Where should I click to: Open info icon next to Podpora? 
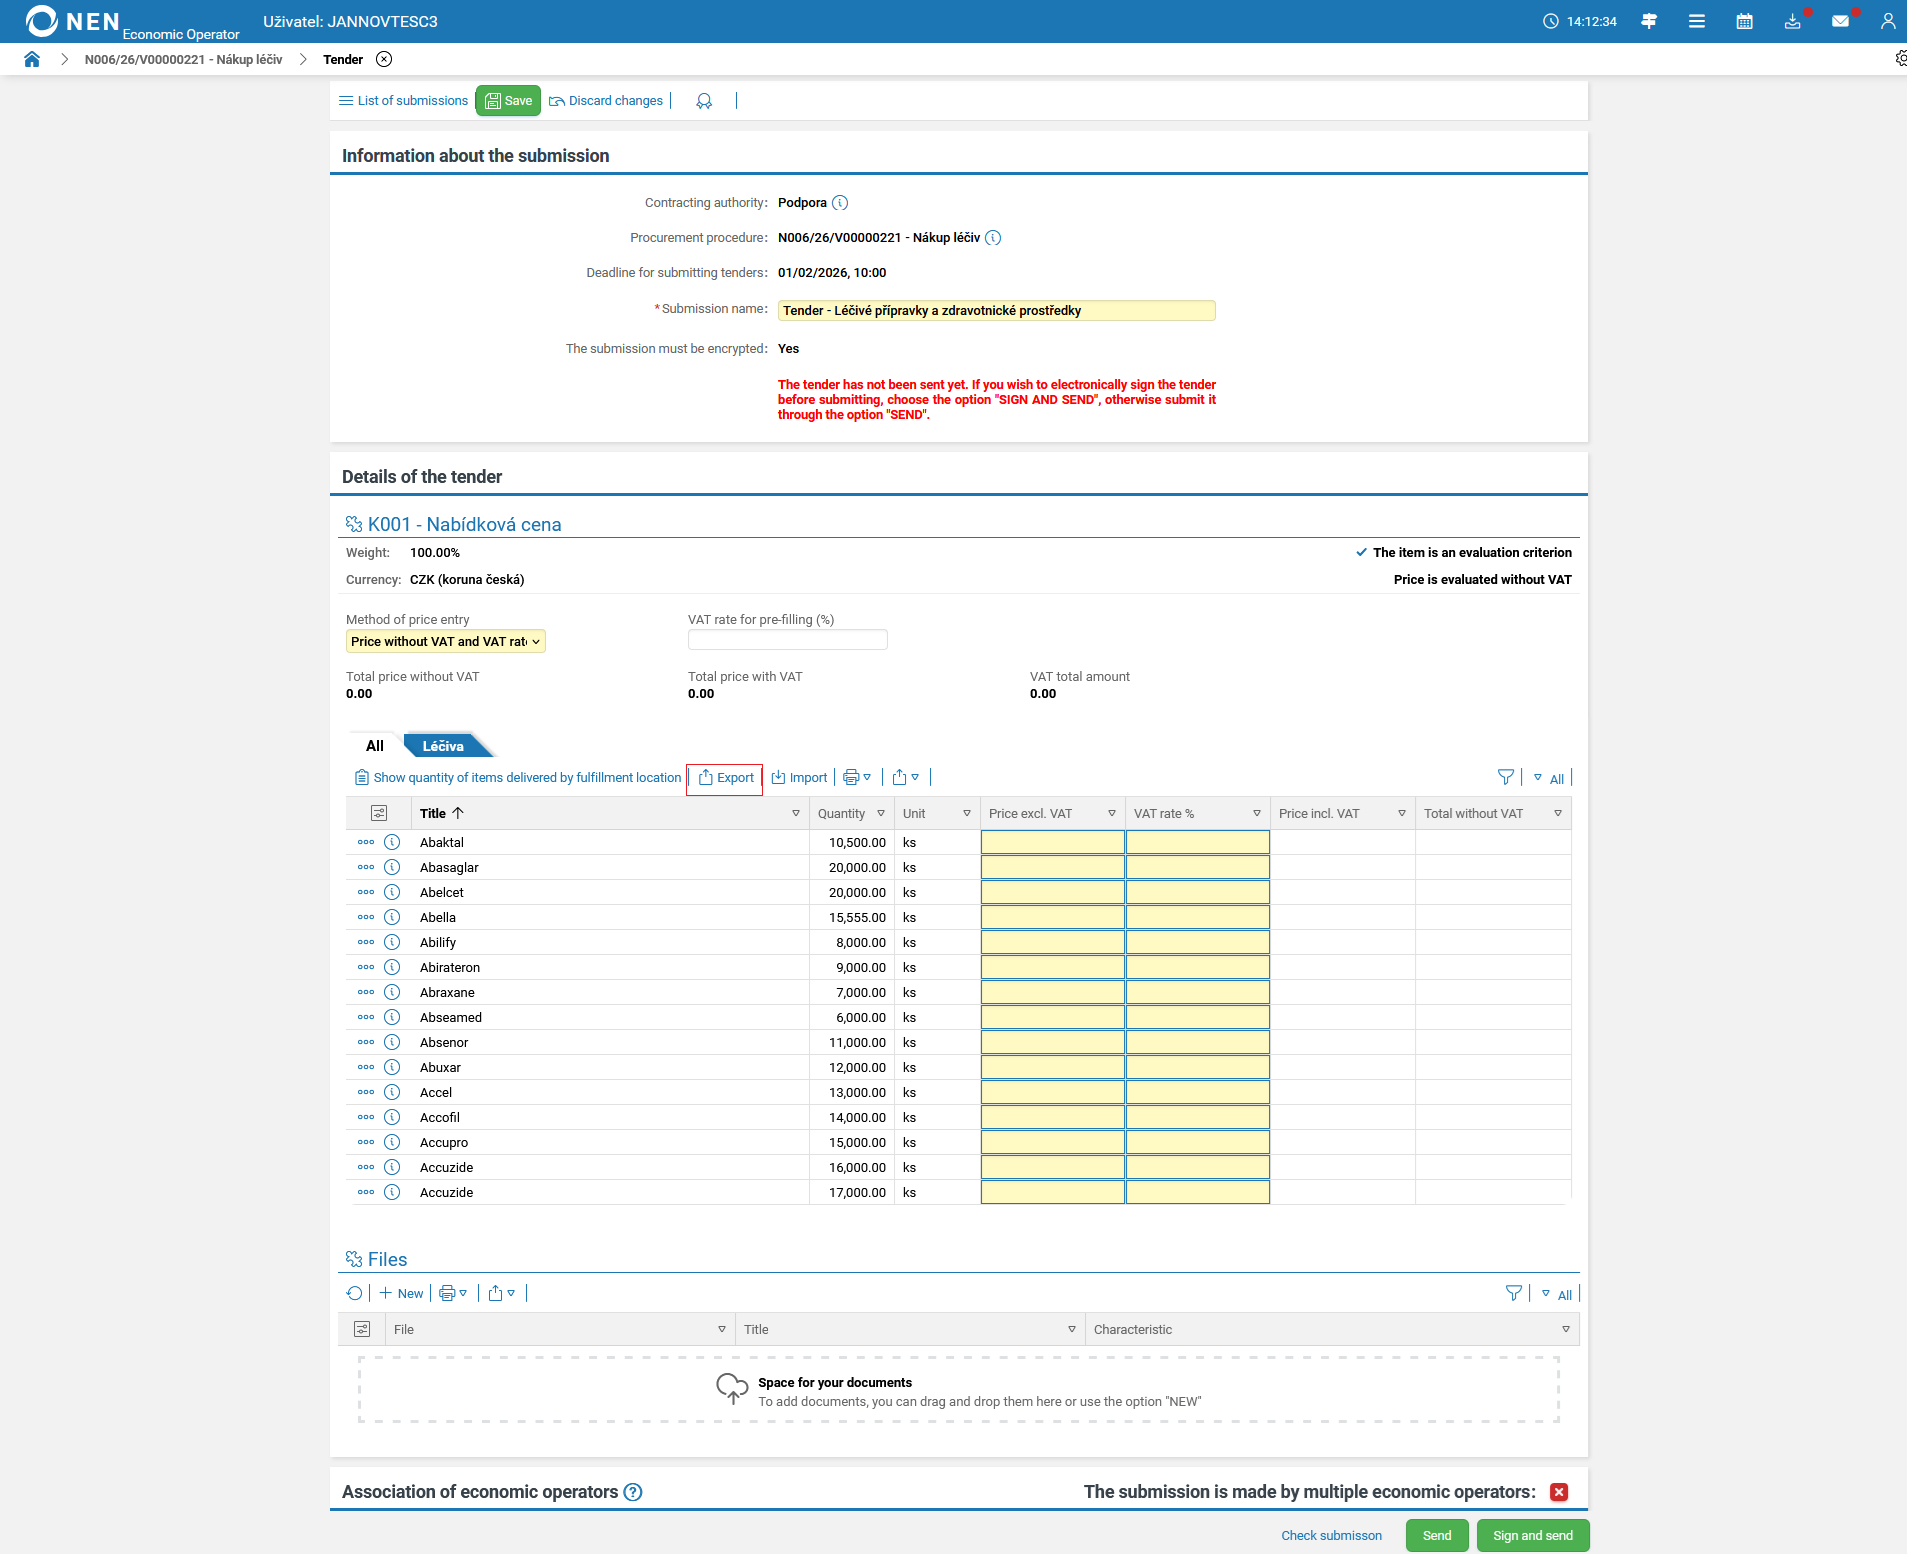pos(840,203)
